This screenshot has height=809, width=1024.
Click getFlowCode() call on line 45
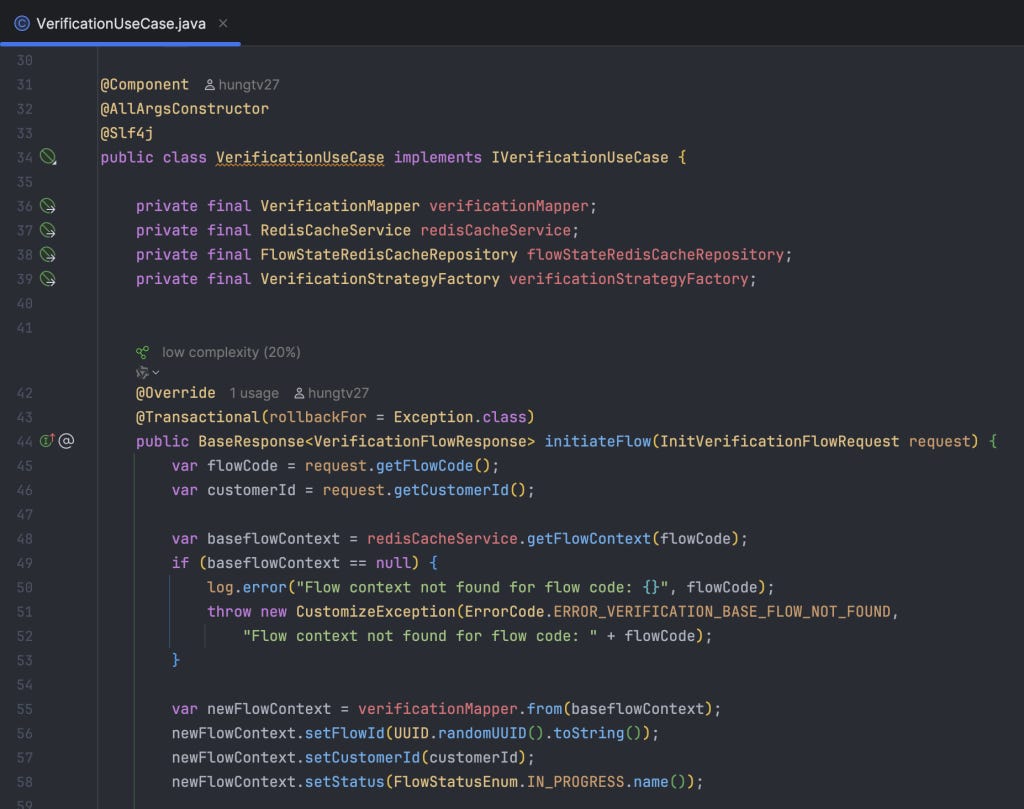(x=432, y=466)
